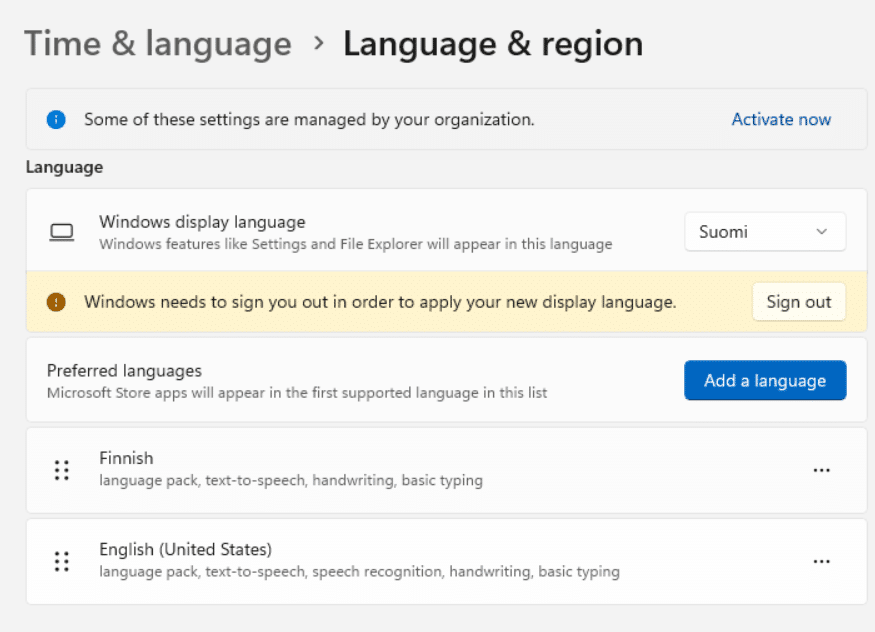The image size is (875, 632).
Task: Open the three-dot menu for English (United States)
Action: tap(821, 561)
